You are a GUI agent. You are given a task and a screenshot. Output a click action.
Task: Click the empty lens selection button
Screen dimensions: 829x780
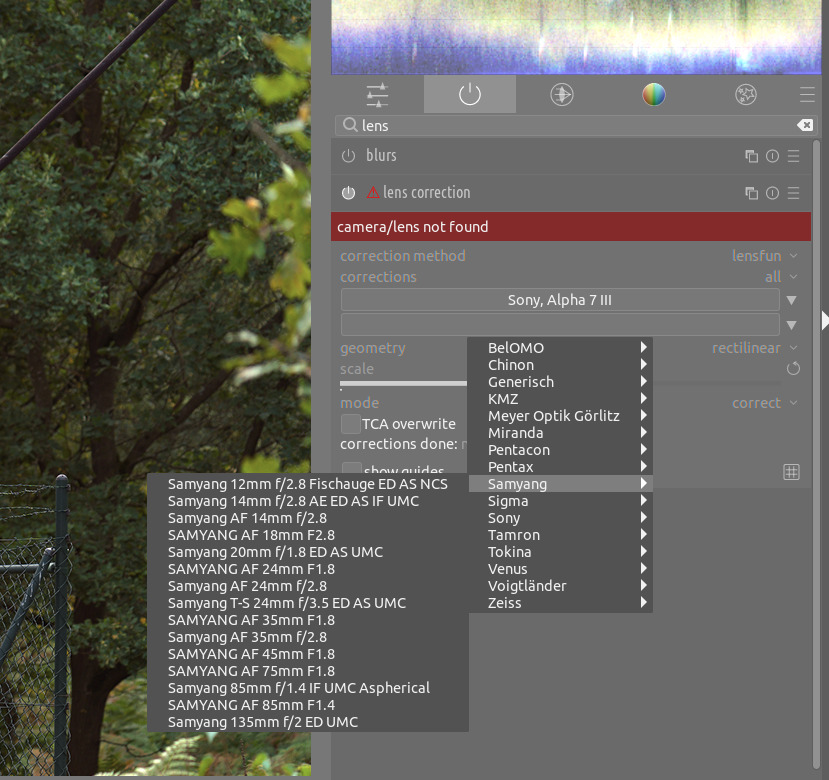coord(560,324)
